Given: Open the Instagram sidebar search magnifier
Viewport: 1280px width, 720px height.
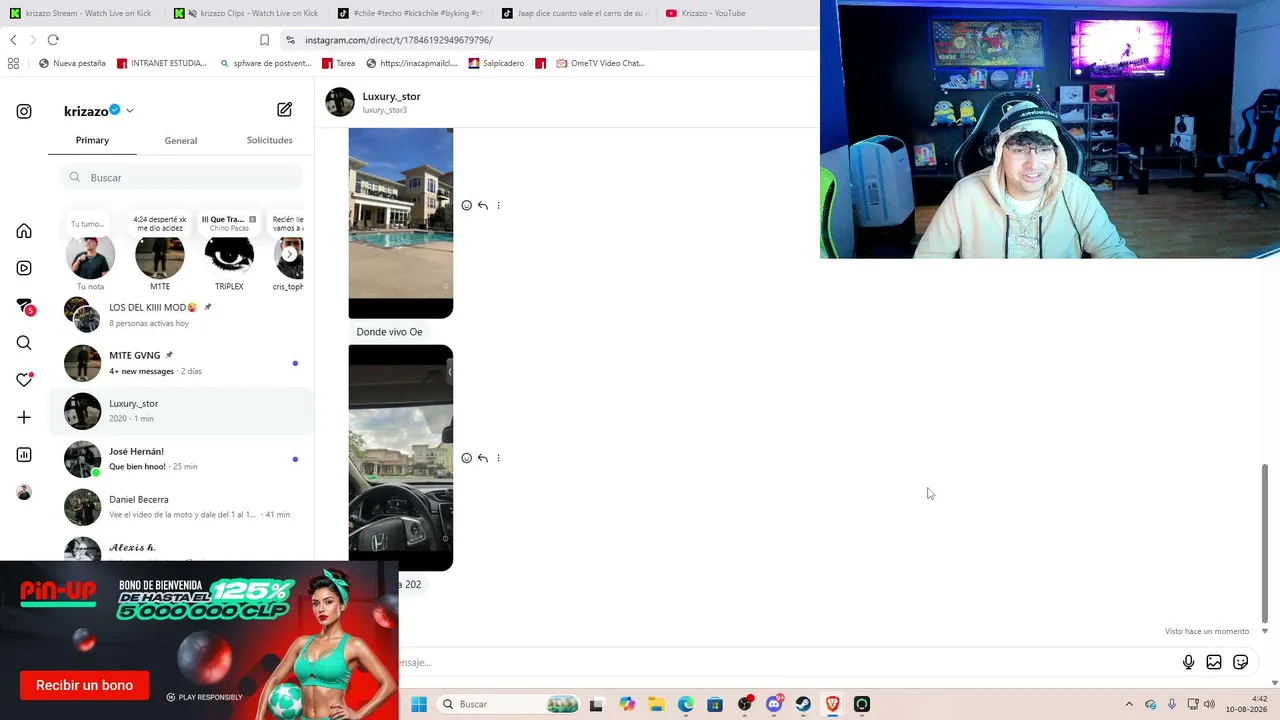Looking at the screenshot, I should click(24, 343).
